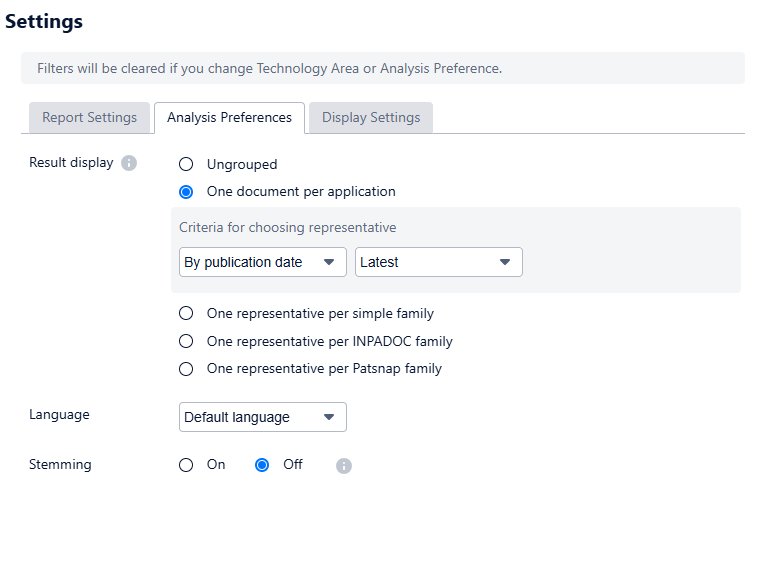Click the Settings page heading
The image size is (767, 566).
tap(44, 21)
